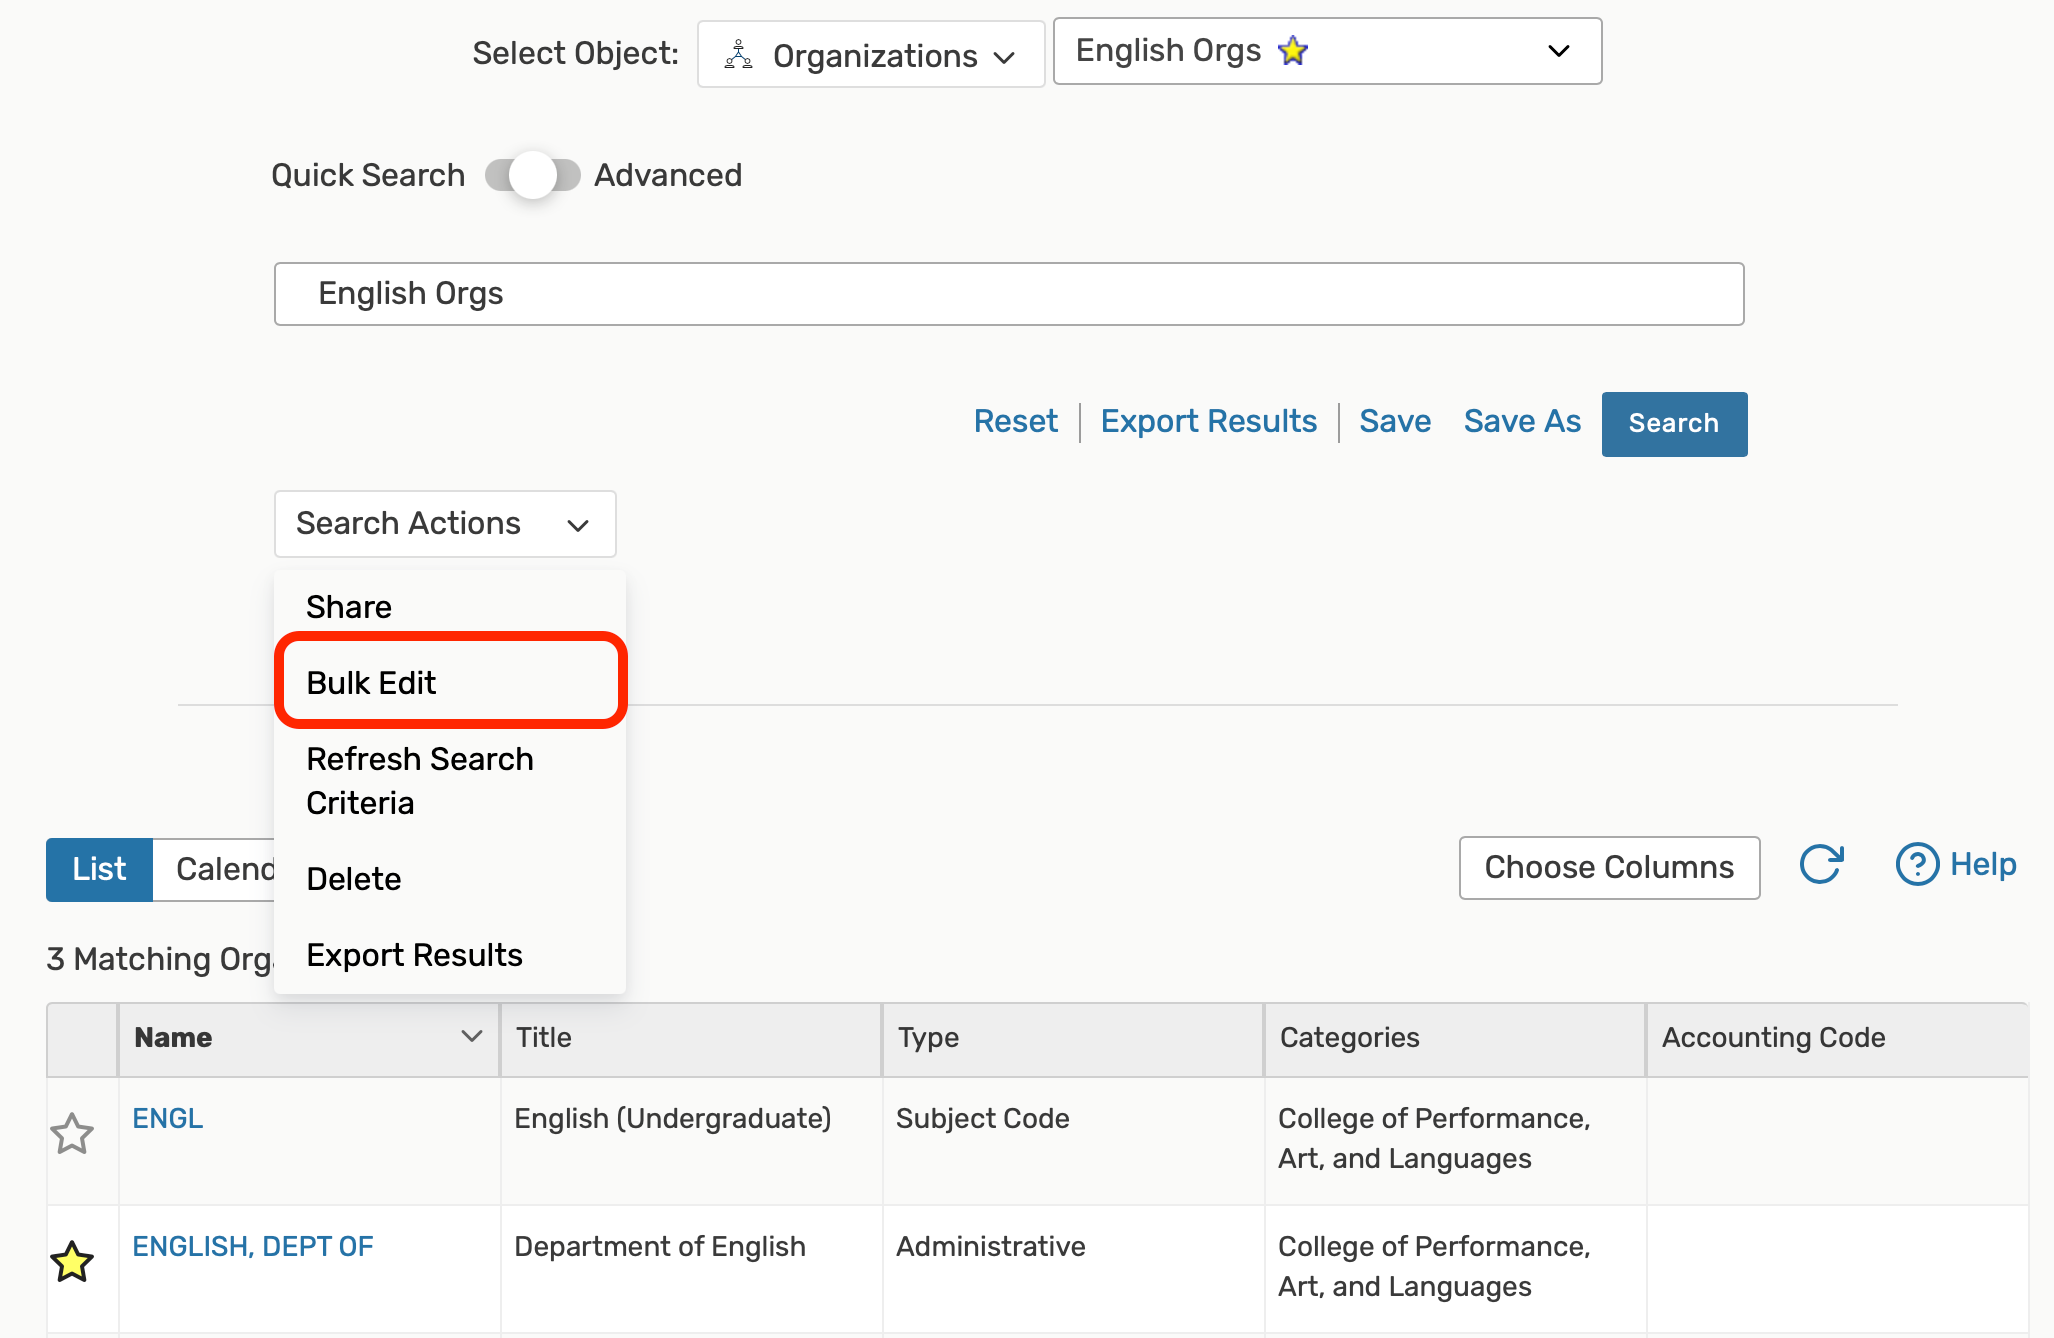Star the ENGL organization row

72,1134
